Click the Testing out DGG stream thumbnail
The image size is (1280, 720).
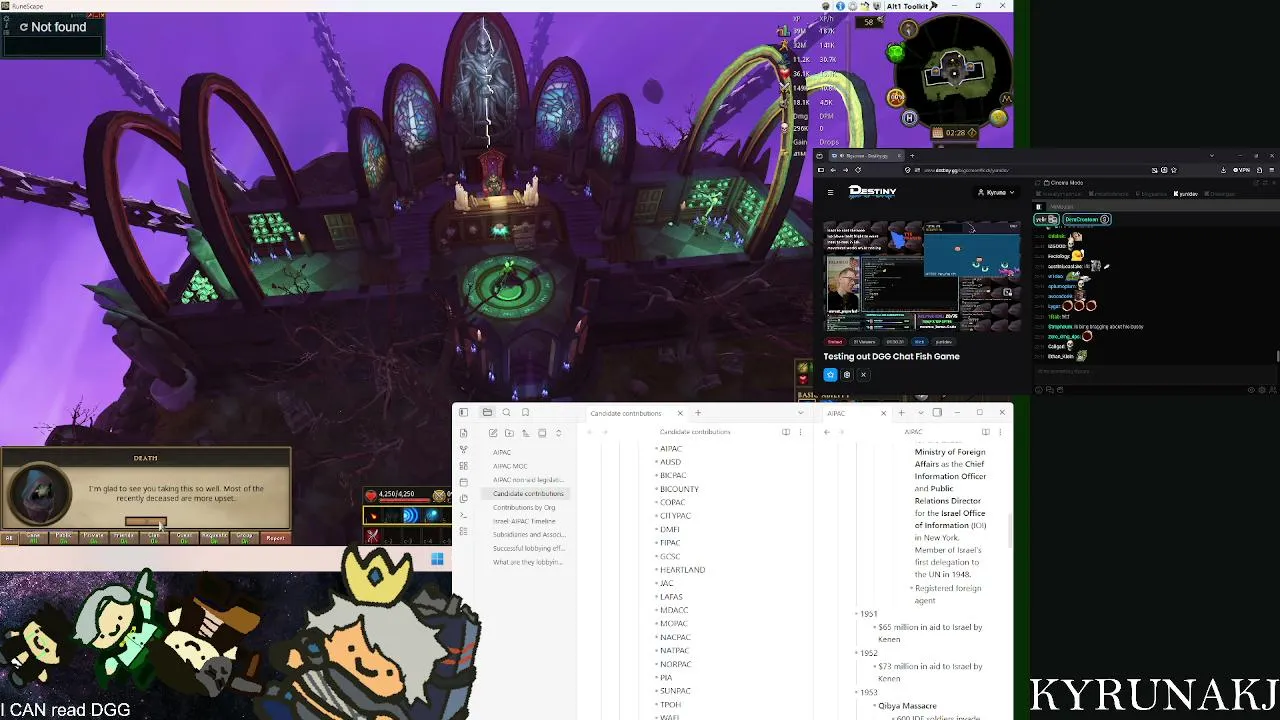pos(921,275)
